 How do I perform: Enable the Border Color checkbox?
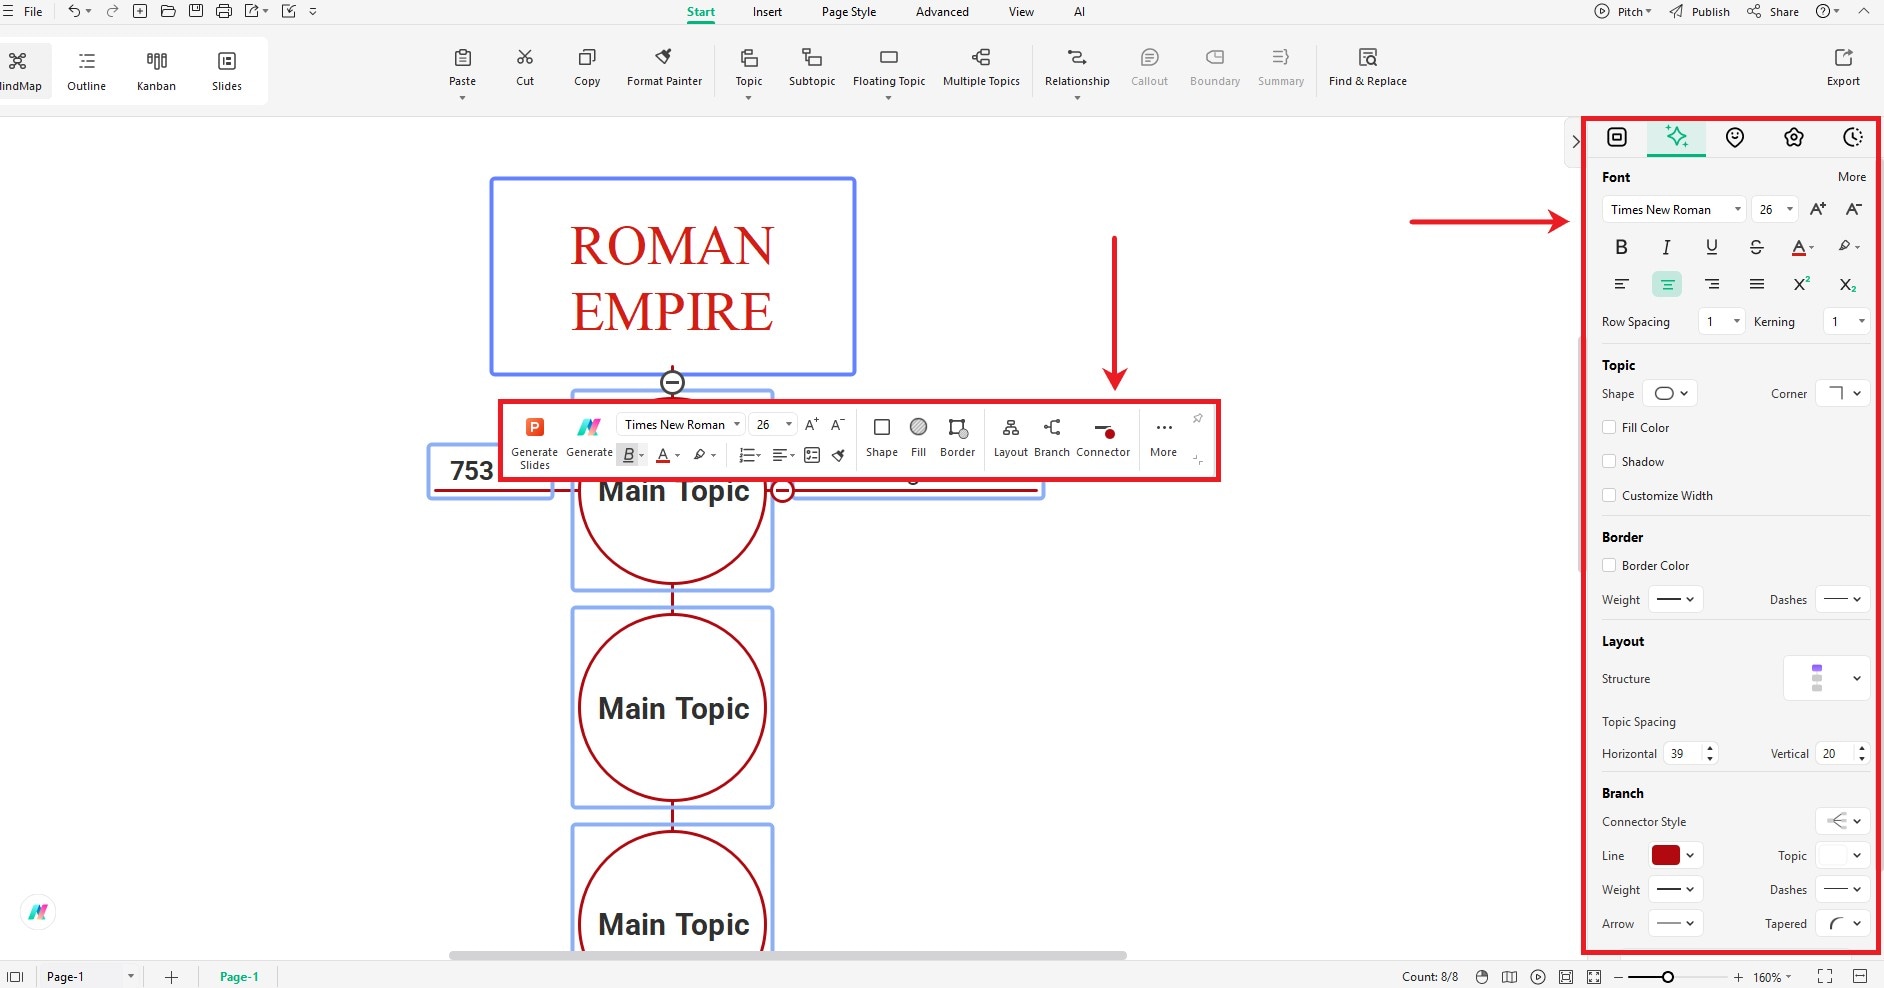1609,565
